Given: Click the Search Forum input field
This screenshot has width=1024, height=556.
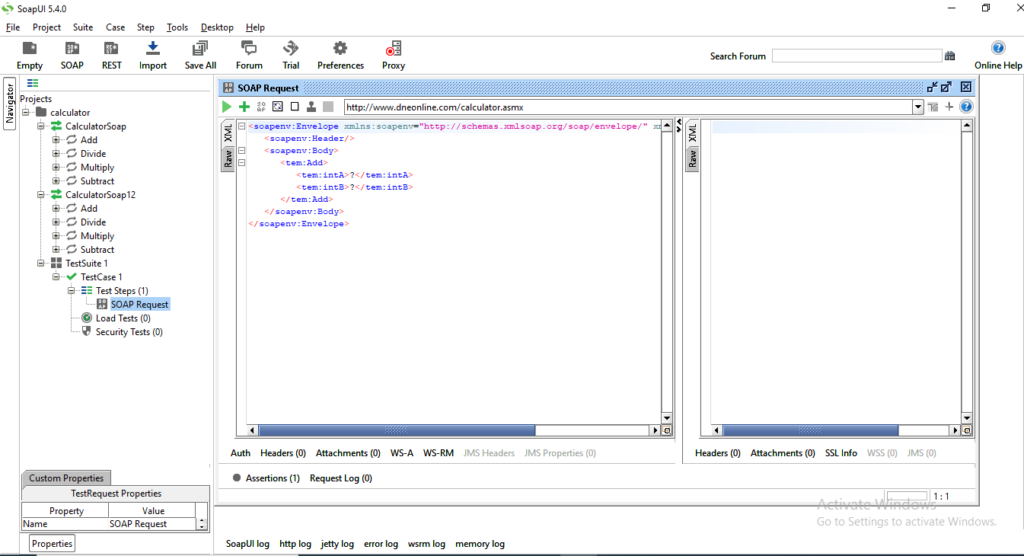Looking at the screenshot, I should [856, 56].
